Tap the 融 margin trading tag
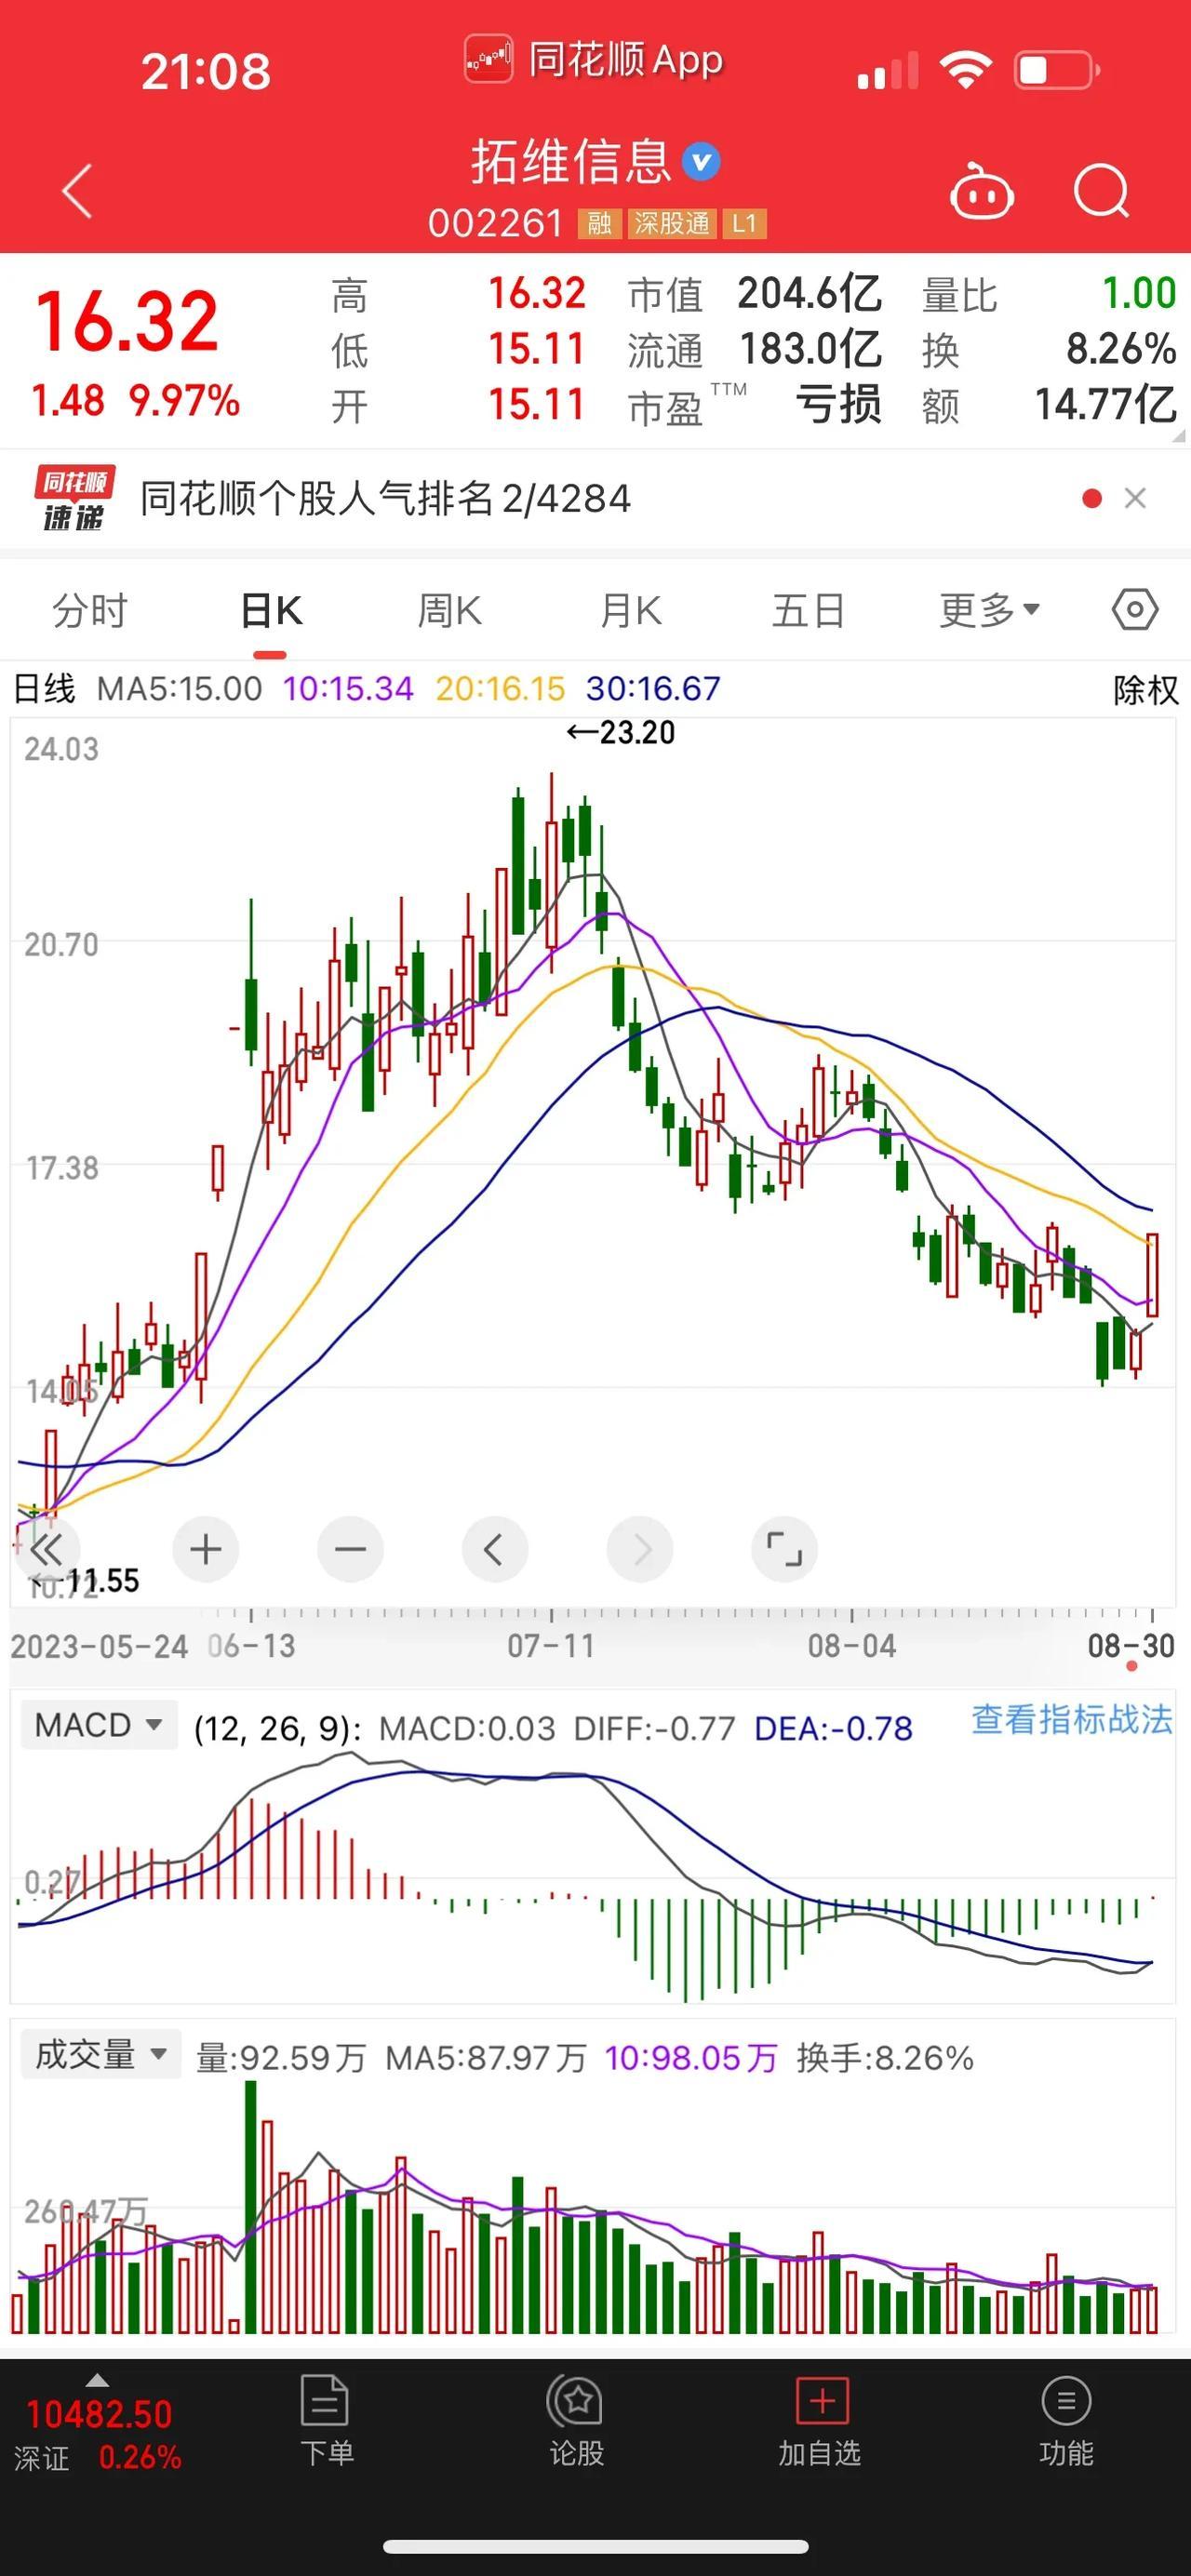 [599, 223]
